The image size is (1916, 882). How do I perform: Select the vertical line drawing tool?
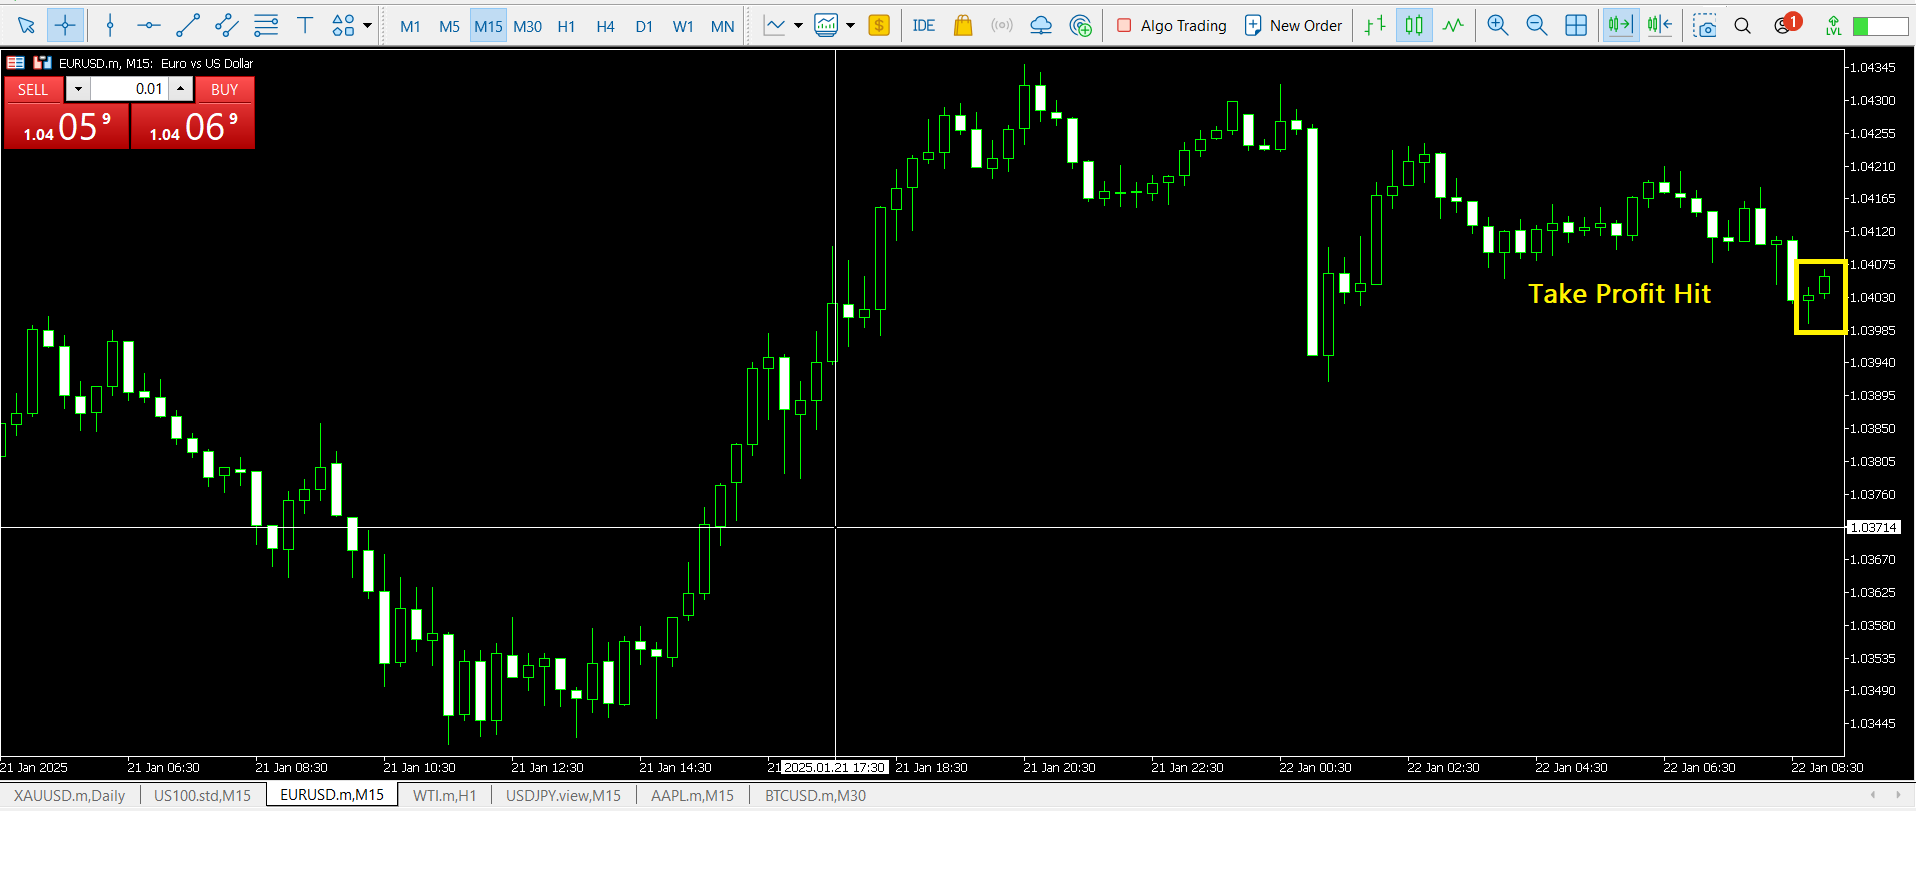coord(110,26)
